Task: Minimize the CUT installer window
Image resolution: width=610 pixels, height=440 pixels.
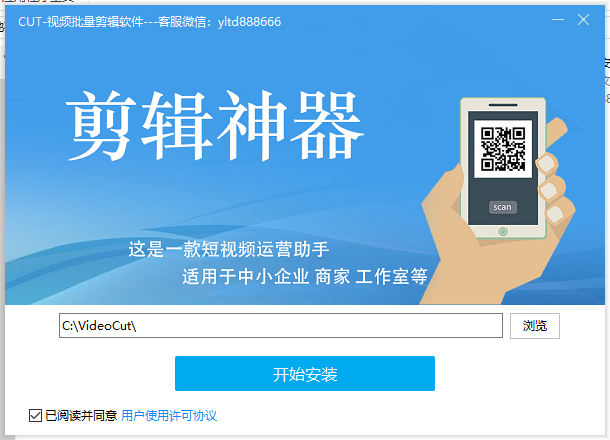Action: [558, 19]
